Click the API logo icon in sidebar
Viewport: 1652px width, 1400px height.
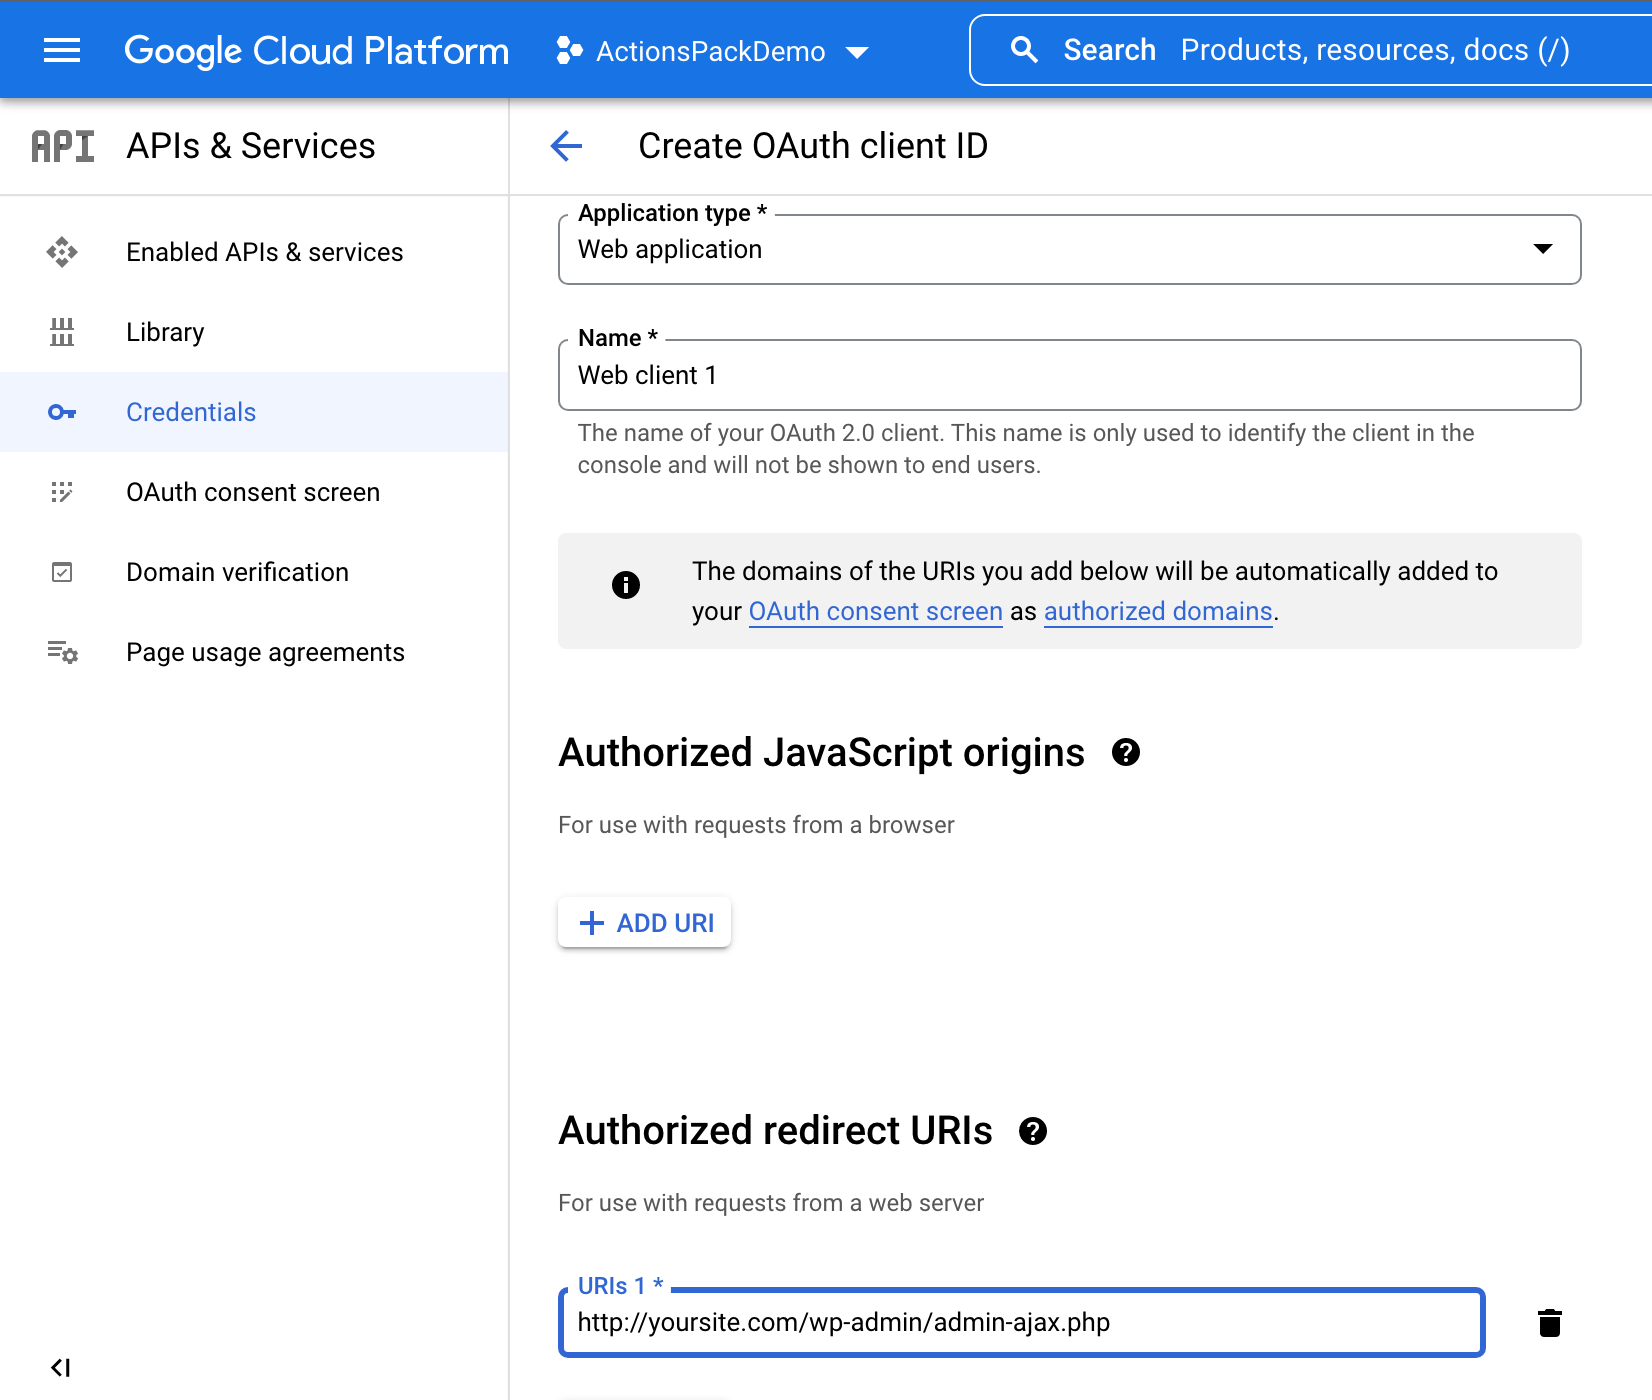tap(63, 146)
